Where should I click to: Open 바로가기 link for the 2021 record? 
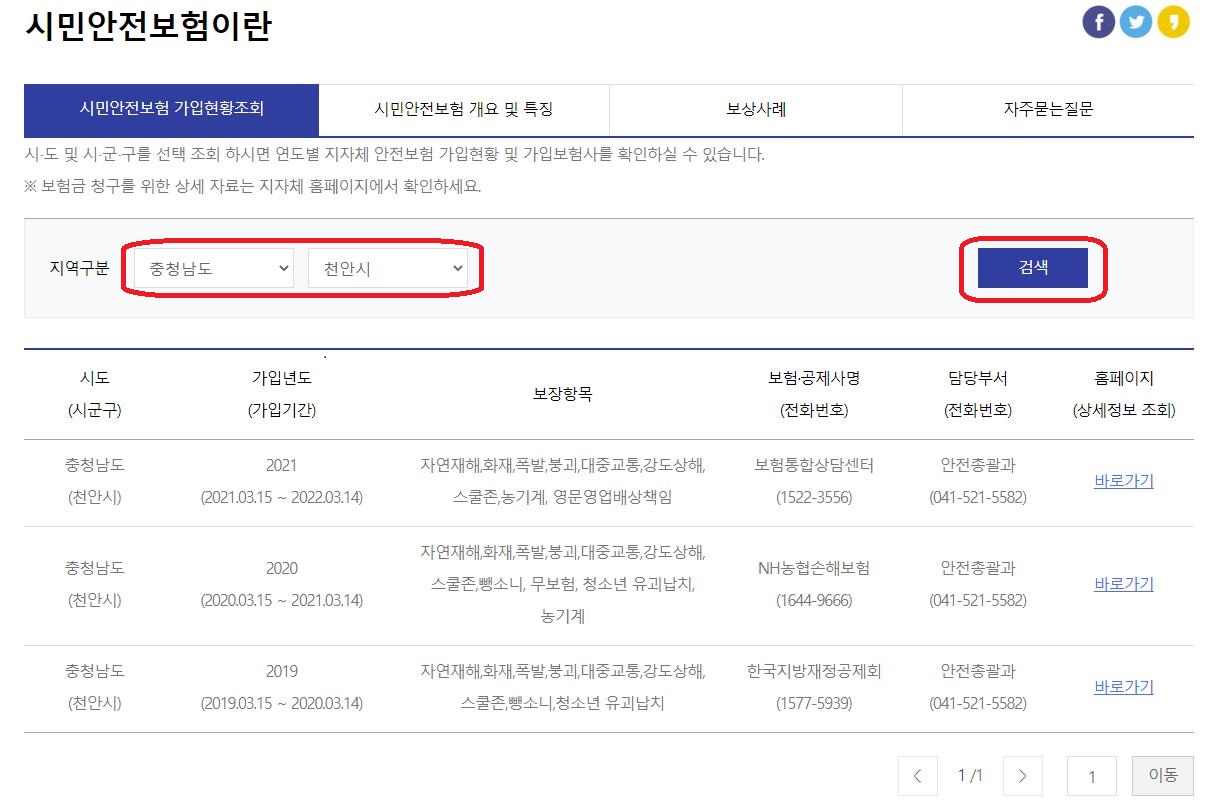click(x=1126, y=481)
